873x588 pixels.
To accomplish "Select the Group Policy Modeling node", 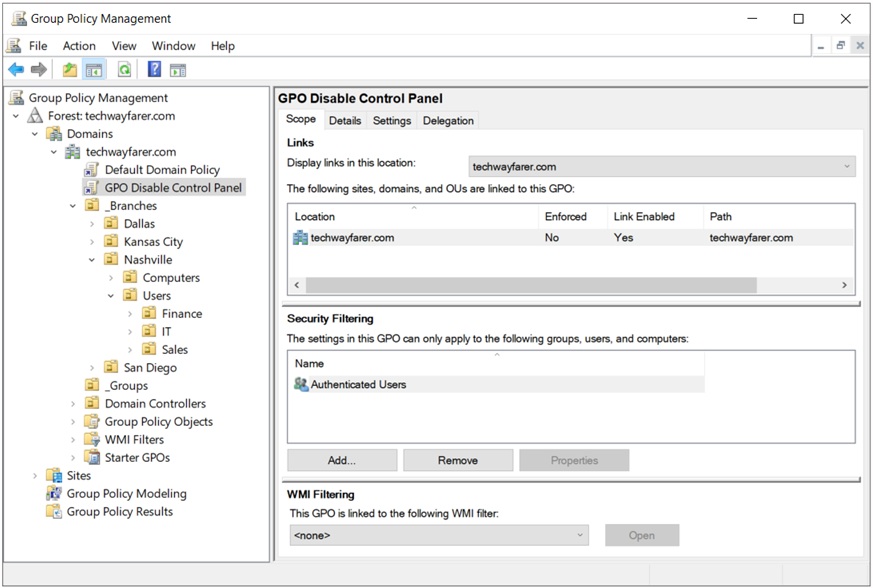I will coord(126,493).
